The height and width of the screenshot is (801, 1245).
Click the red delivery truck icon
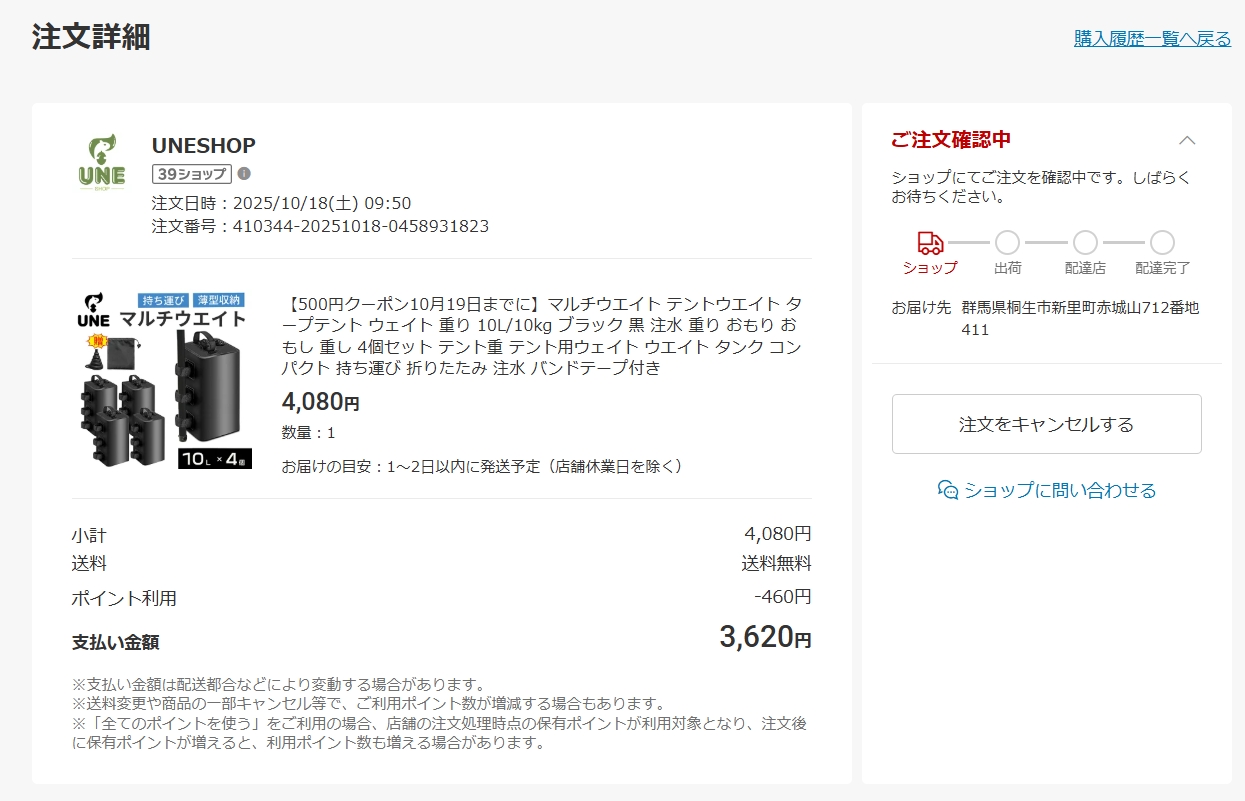click(930, 243)
